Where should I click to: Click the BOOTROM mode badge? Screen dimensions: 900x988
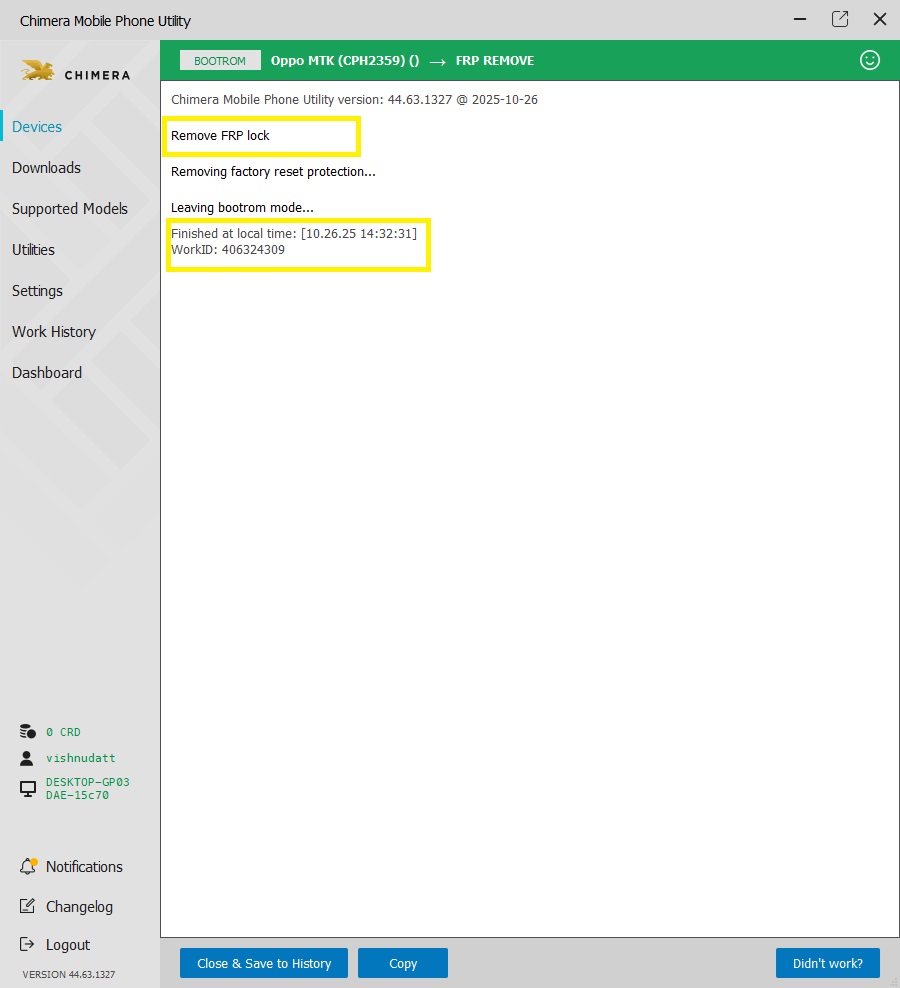click(x=220, y=60)
